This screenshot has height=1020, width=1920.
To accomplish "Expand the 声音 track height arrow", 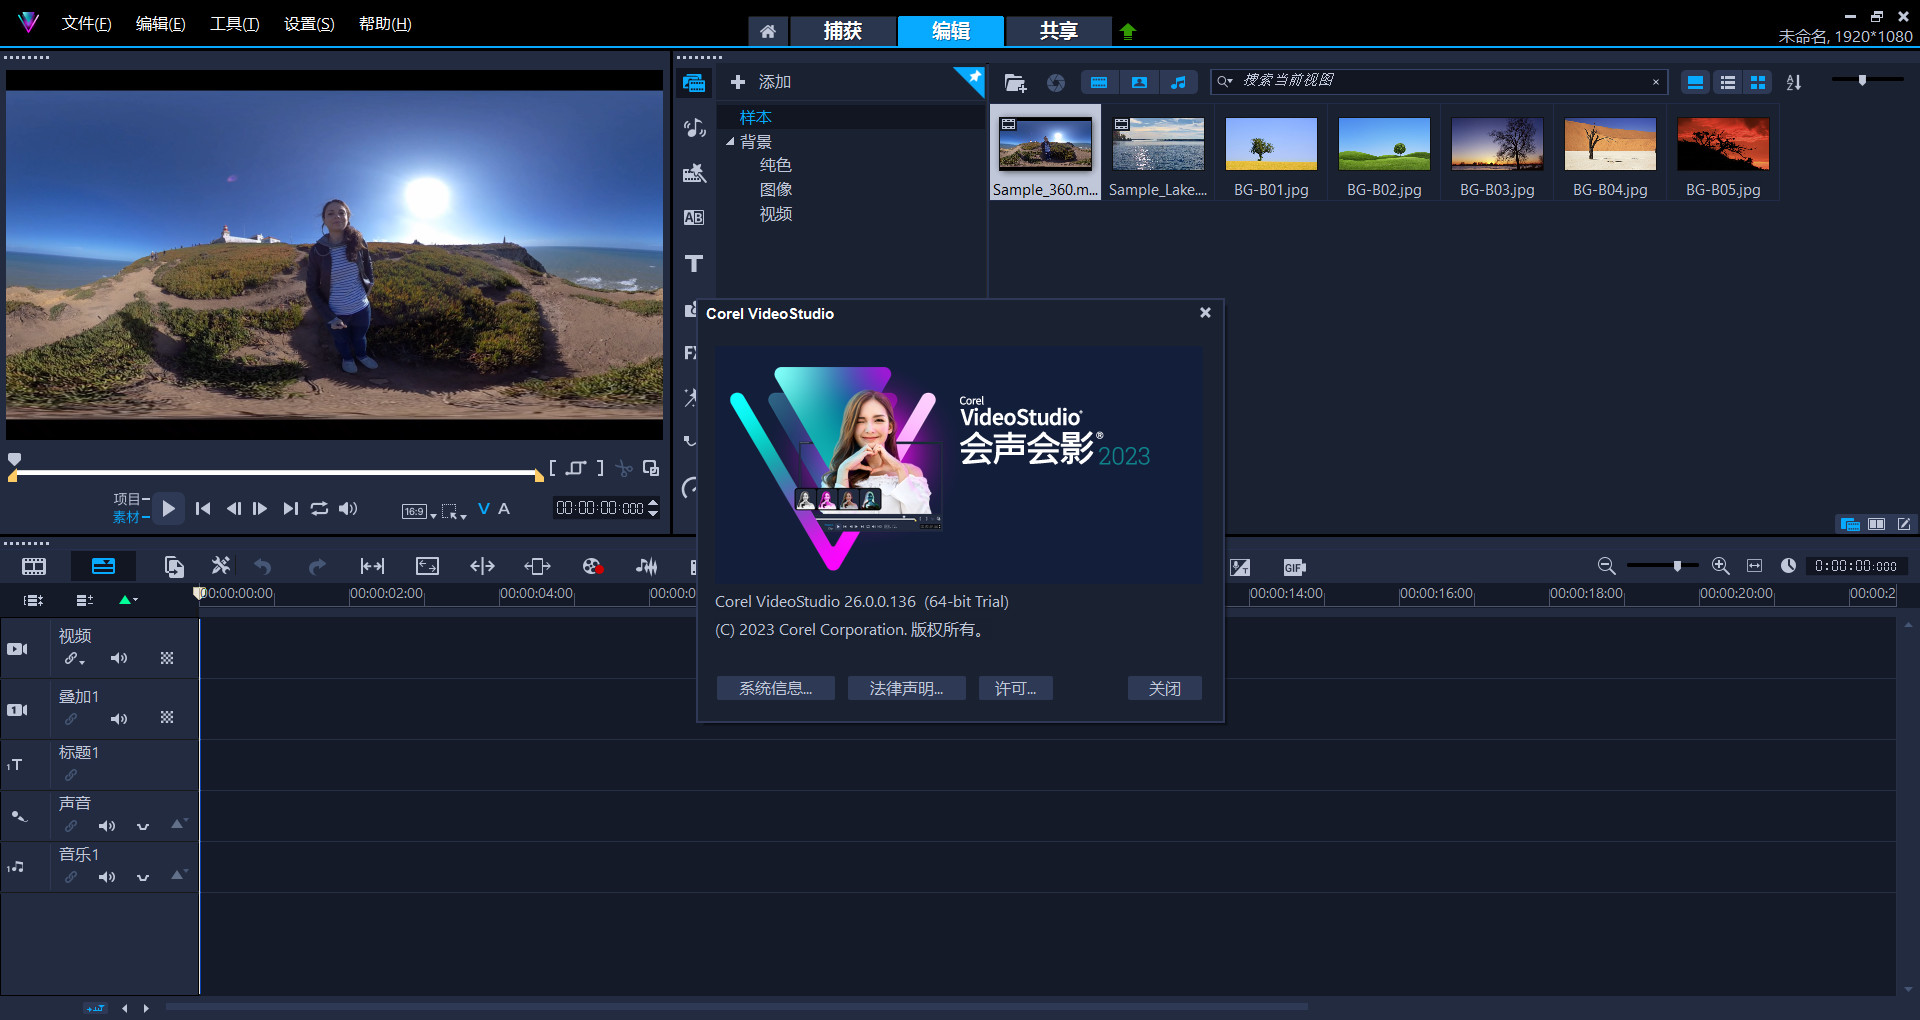I will [178, 824].
